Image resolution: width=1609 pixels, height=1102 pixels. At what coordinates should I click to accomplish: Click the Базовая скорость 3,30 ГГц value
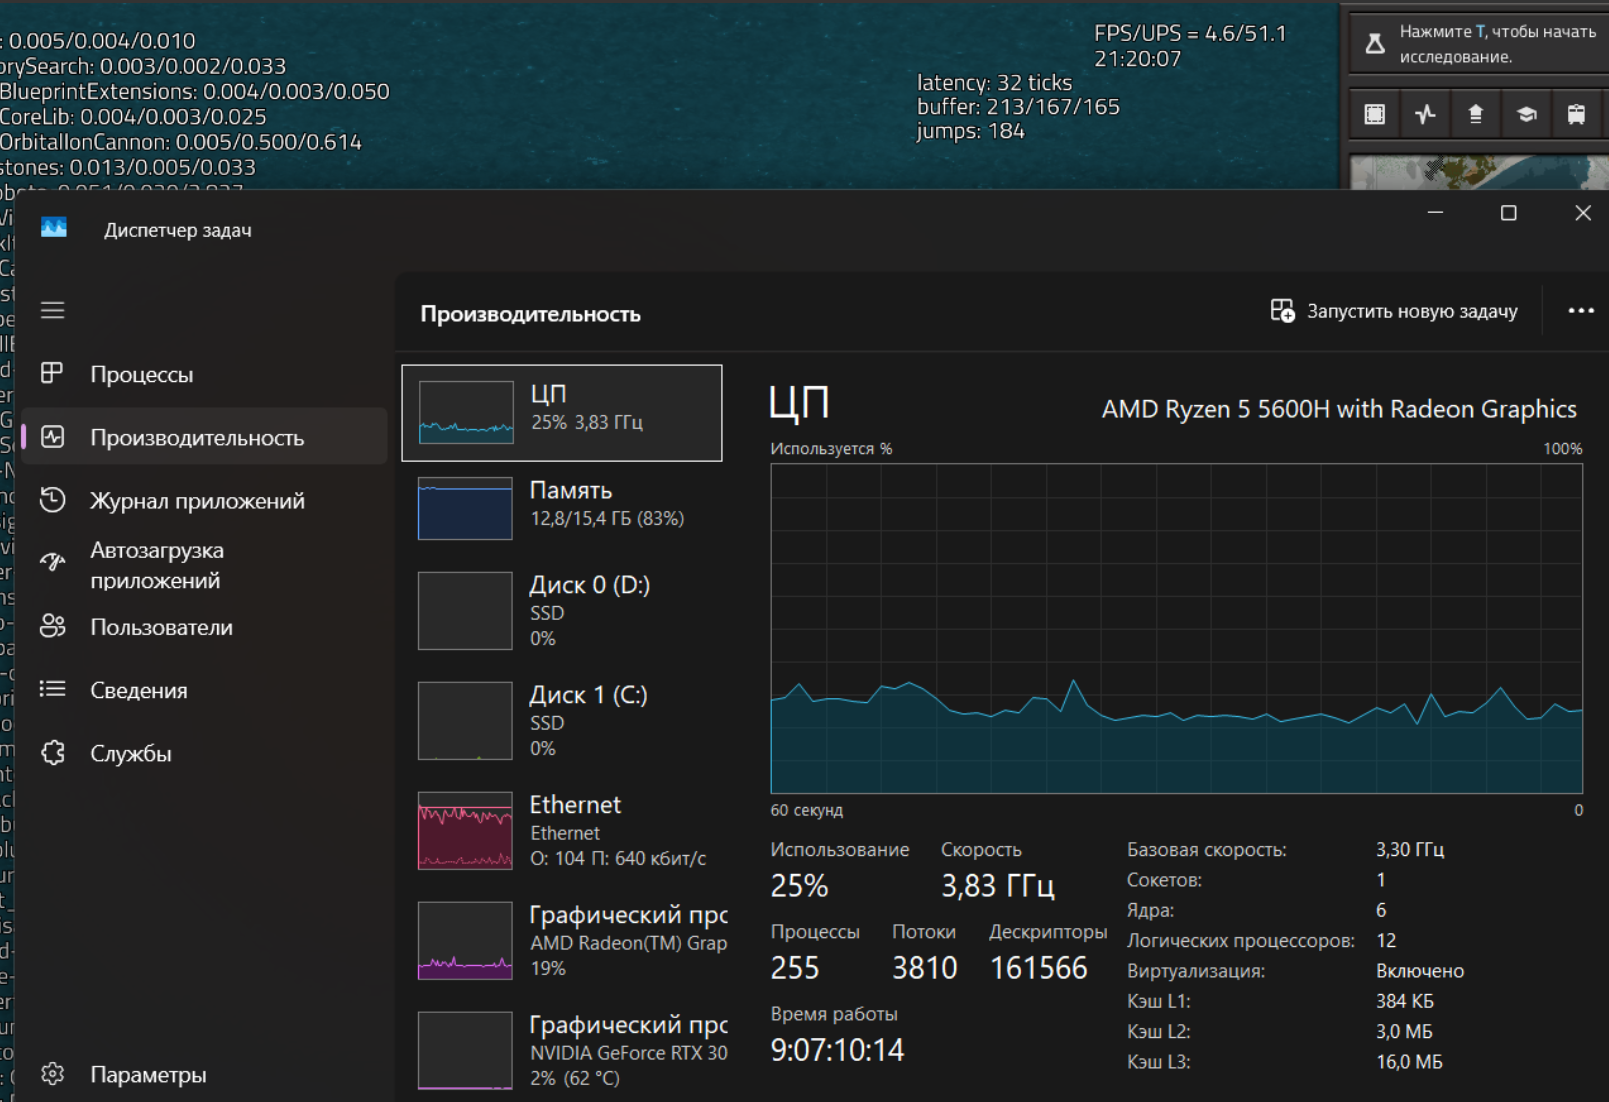click(x=1410, y=850)
